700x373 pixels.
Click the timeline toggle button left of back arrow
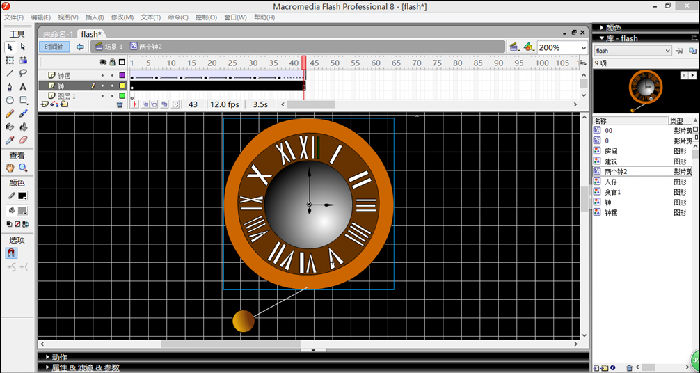coord(54,46)
